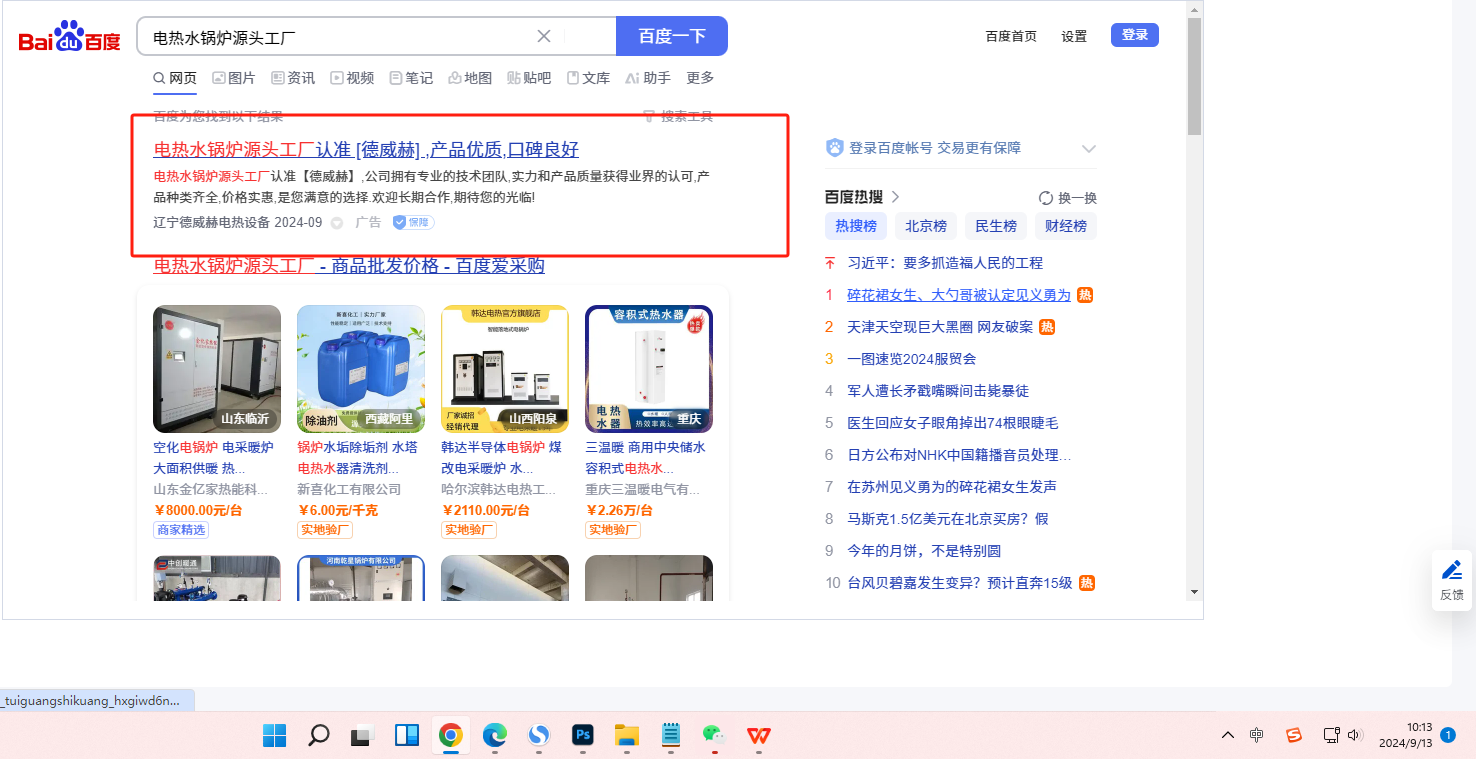
Task: Open hot search 碎花裙女生、大勺哥被认定见义勇为
Action: coord(959,295)
